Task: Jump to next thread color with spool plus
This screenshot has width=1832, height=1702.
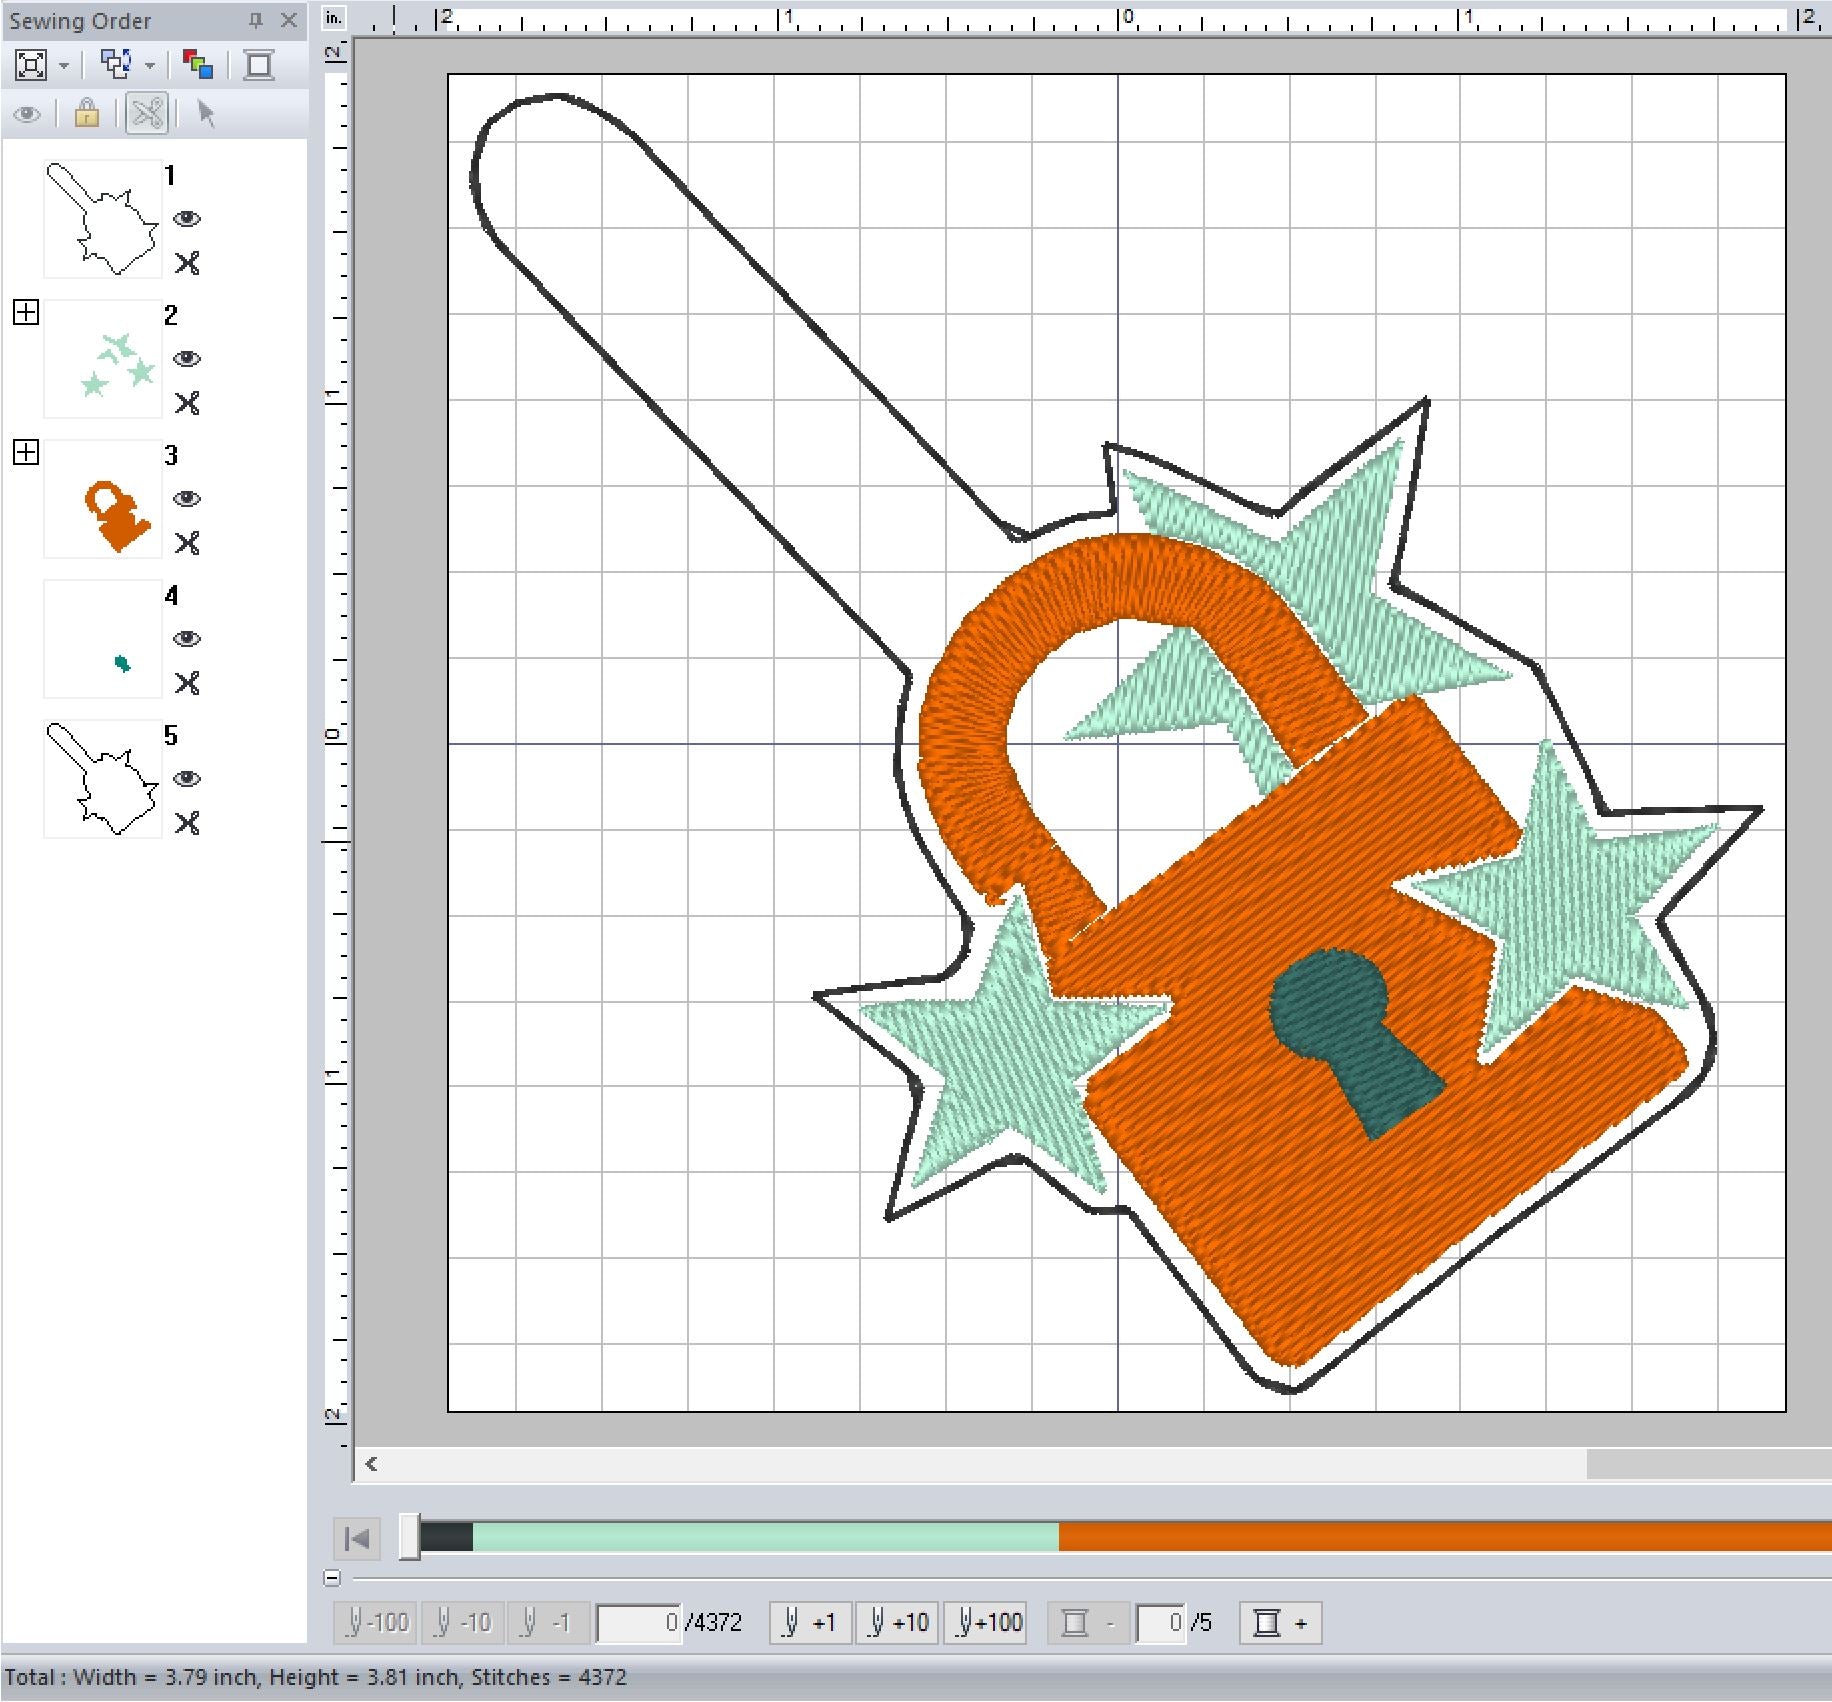Action: pyautogui.click(x=1279, y=1622)
